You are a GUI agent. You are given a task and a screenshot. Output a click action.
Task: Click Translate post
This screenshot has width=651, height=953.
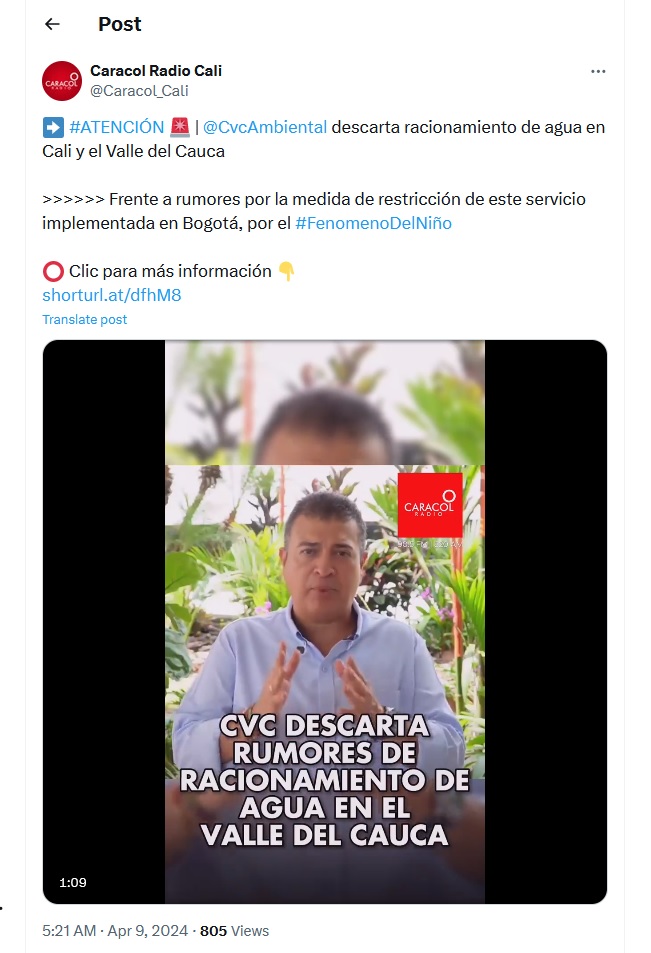coord(84,319)
